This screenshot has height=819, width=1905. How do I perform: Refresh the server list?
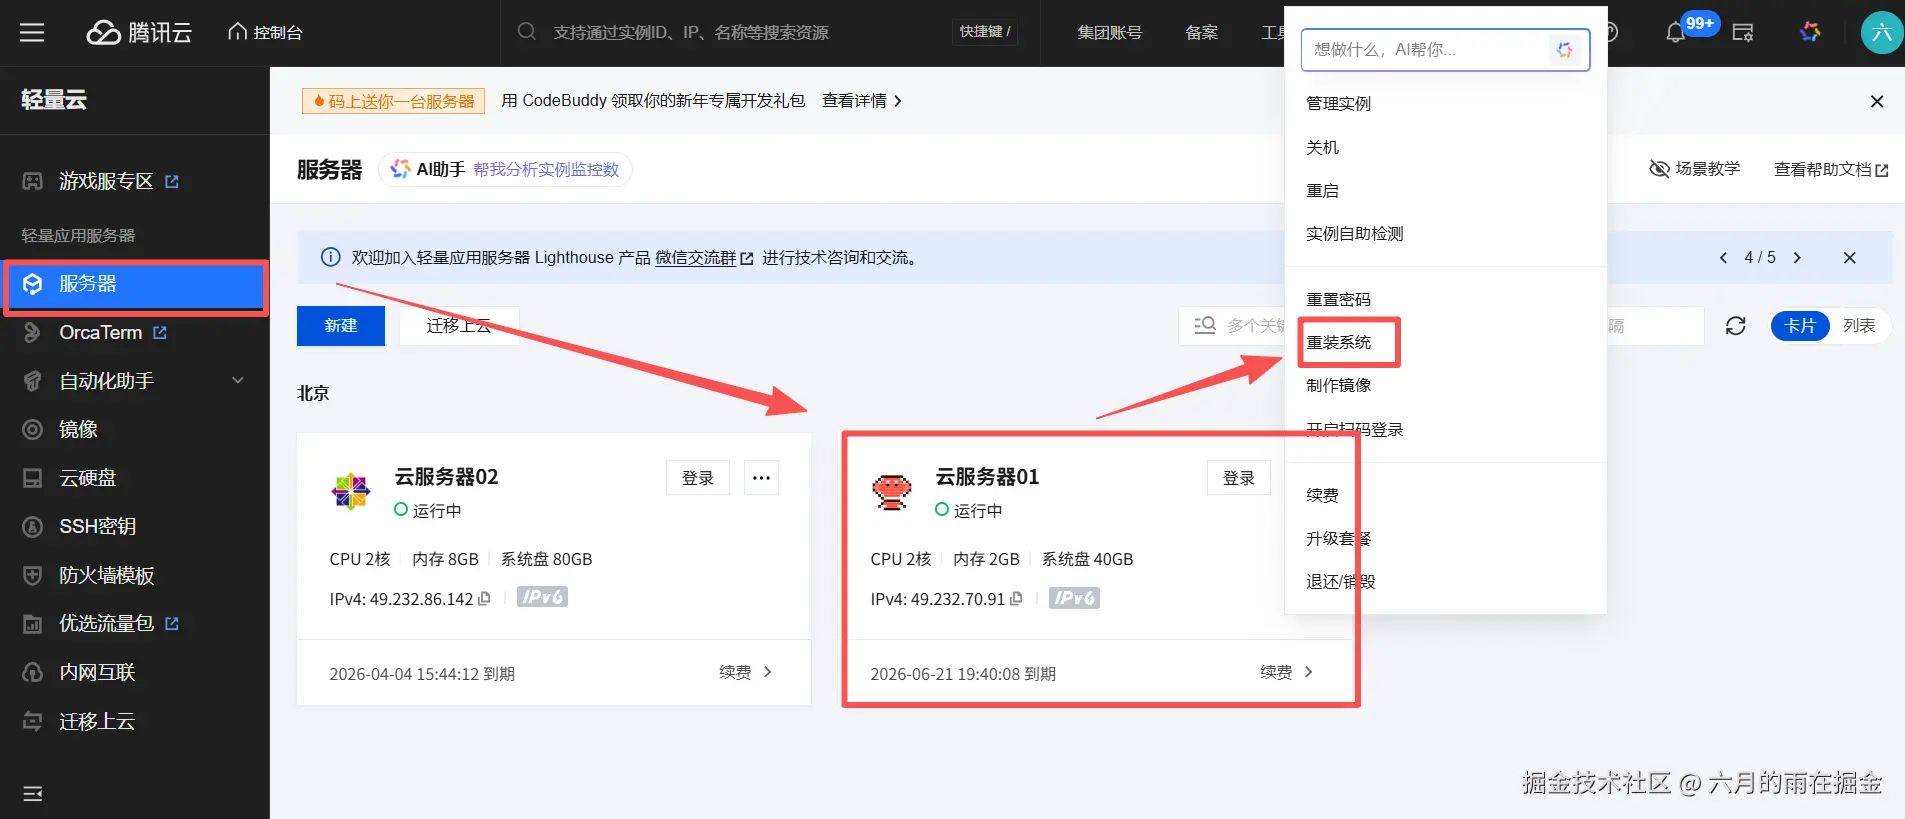[x=1736, y=326]
